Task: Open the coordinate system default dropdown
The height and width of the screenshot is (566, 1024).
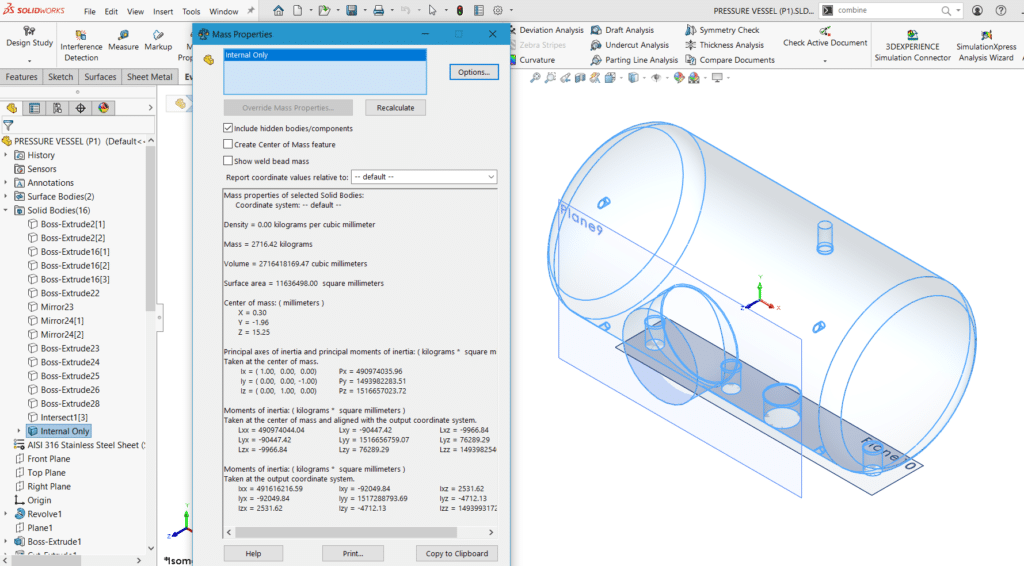Action: (424, 177)
